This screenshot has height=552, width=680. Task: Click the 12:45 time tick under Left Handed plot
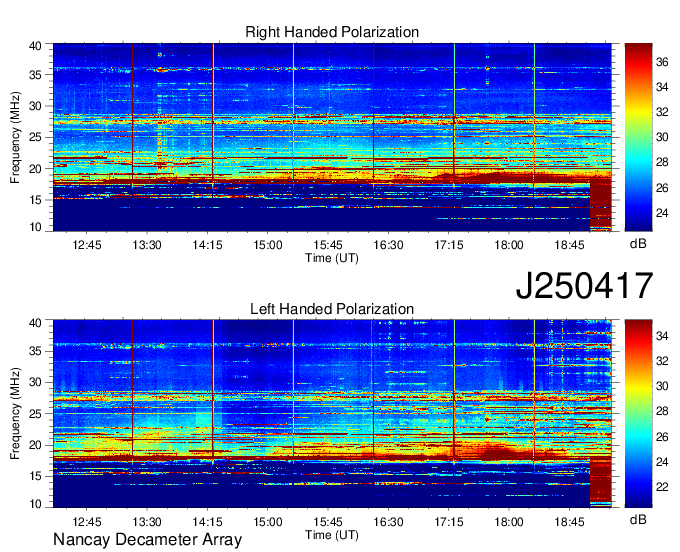[87, 522]
